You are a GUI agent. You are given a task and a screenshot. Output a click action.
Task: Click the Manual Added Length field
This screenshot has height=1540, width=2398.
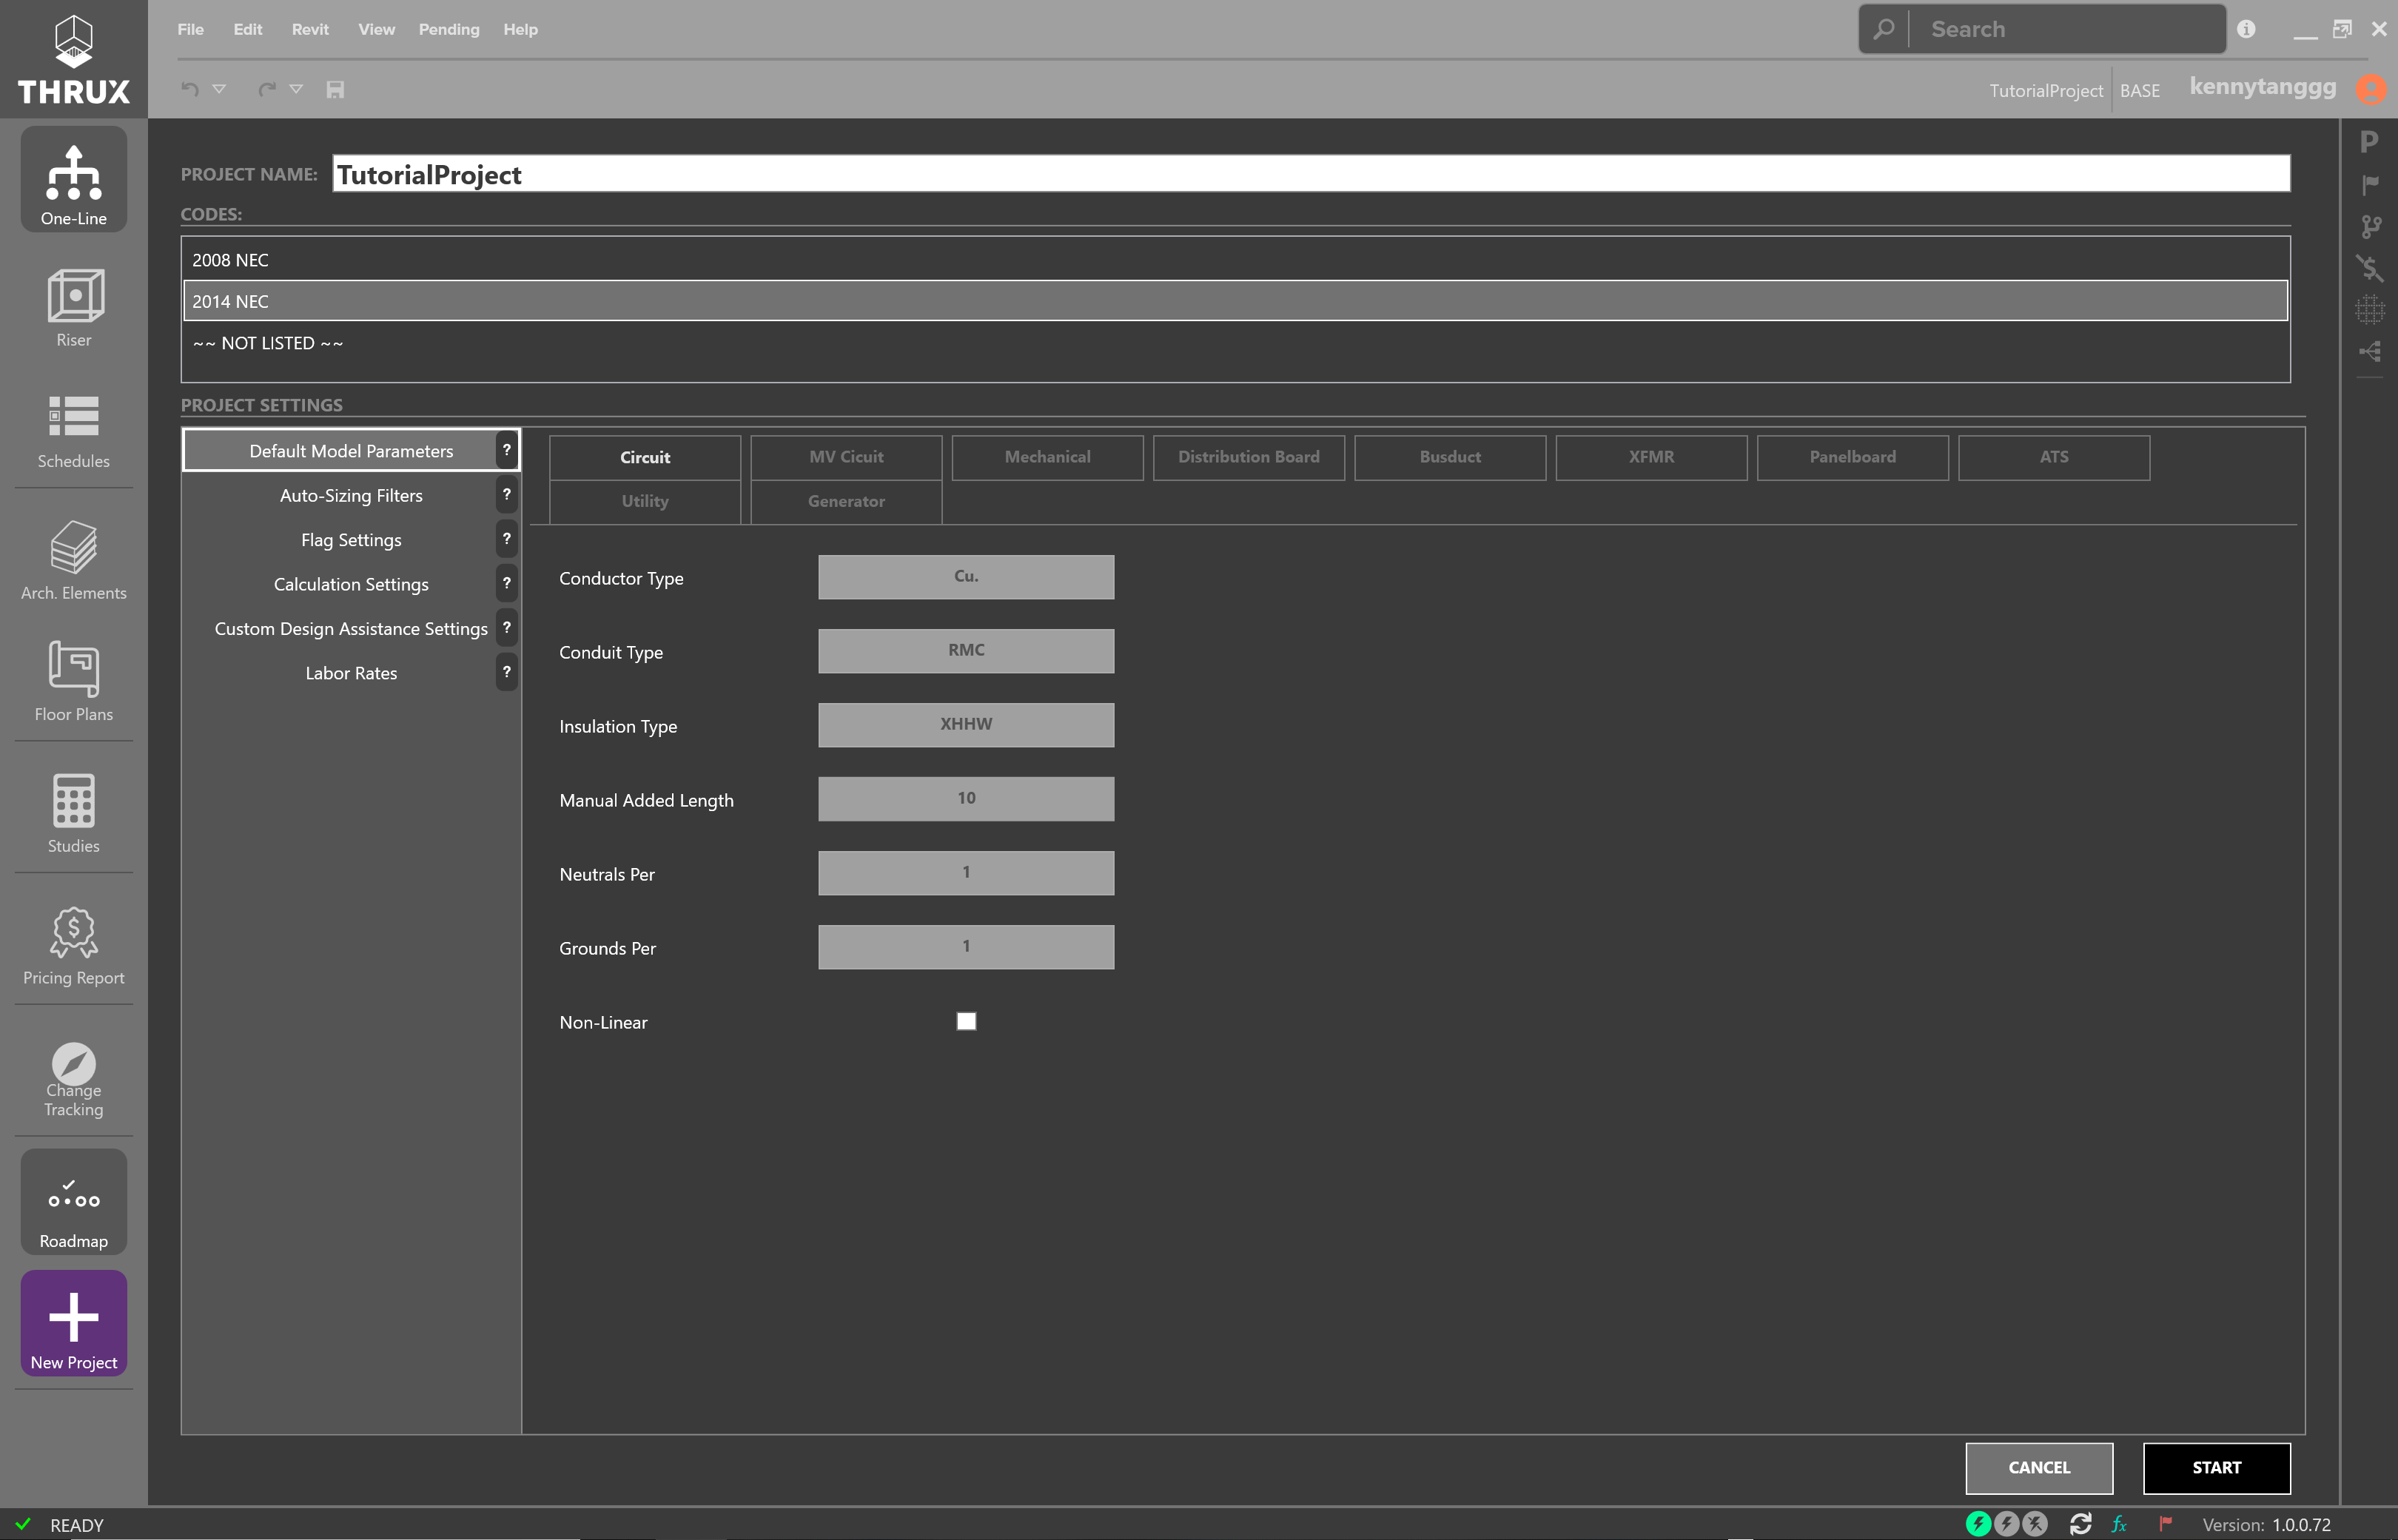click(x=966, y=799)
